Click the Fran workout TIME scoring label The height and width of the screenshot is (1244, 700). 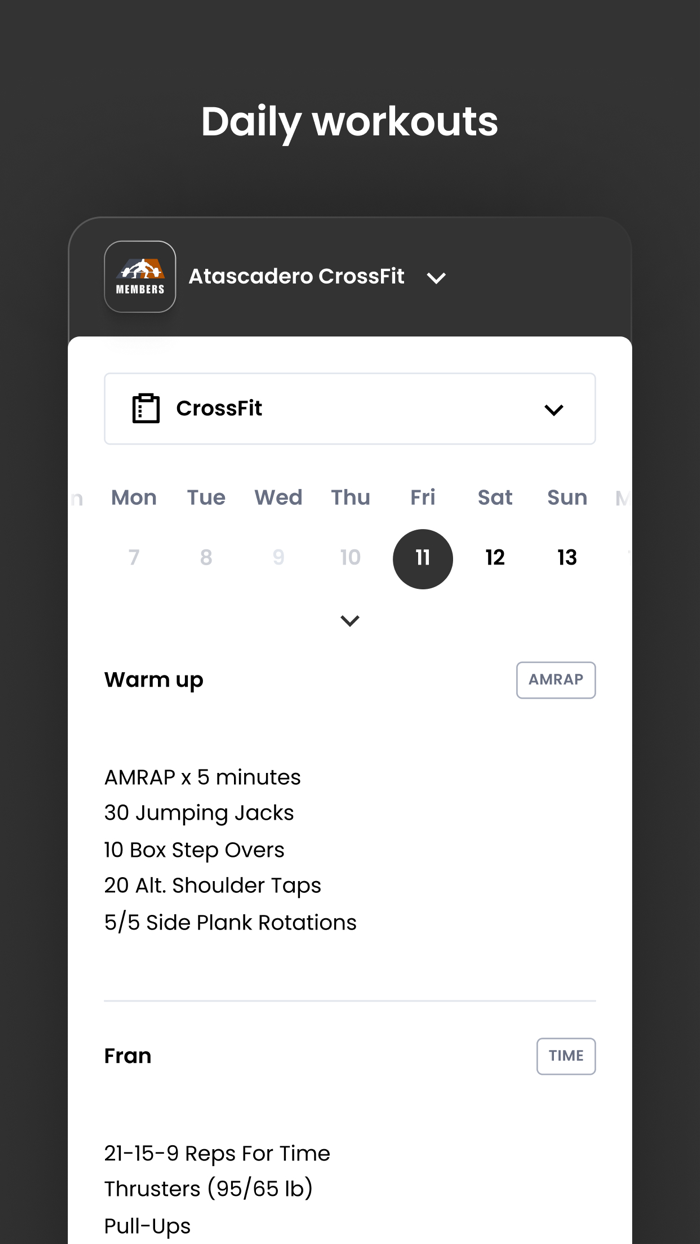pyautogui.click(x=566, y=1055)
